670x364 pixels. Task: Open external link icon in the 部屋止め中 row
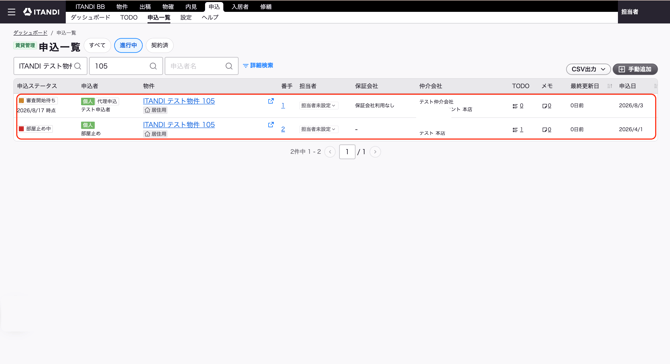click(270, 125)
